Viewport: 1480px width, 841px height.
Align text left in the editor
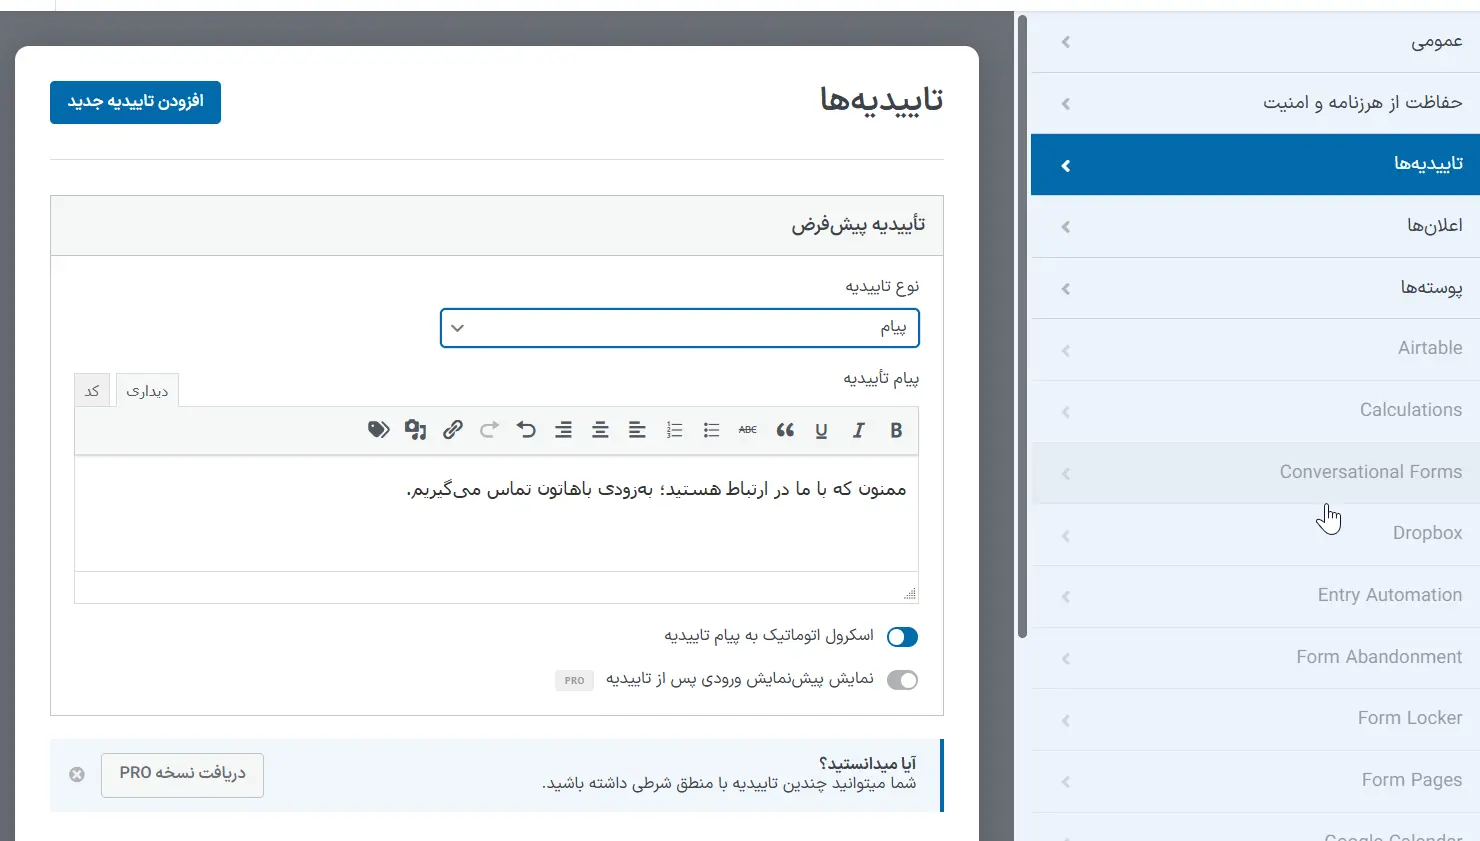coord(637,430)
